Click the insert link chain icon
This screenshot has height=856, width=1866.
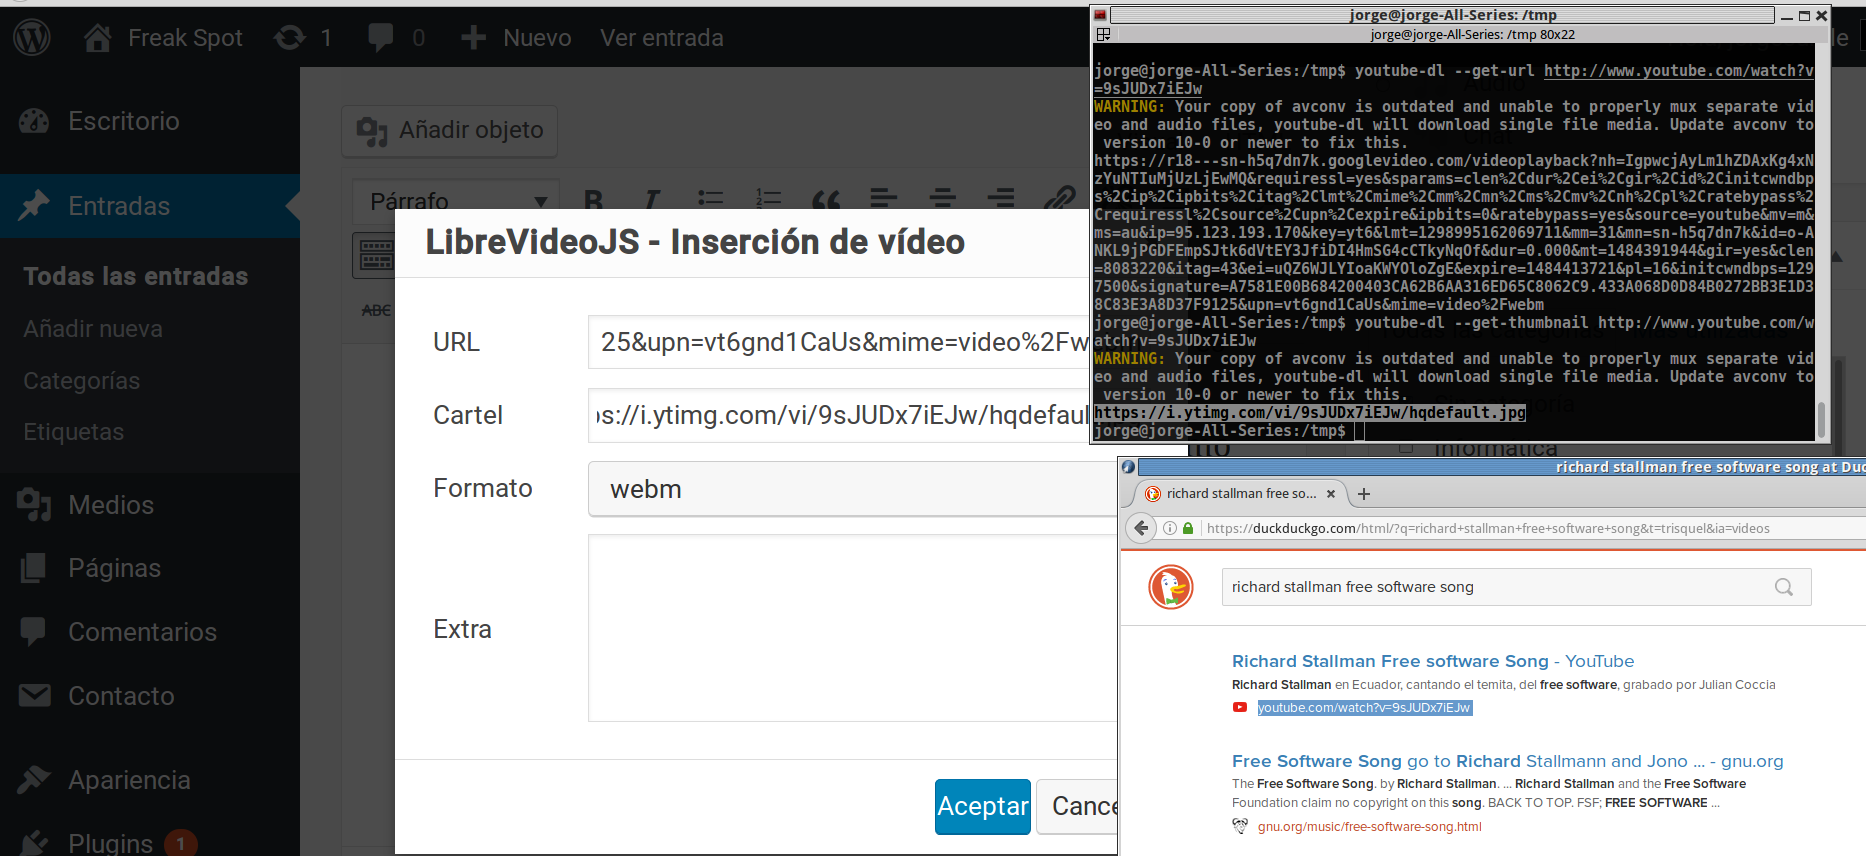(1059, 198)
